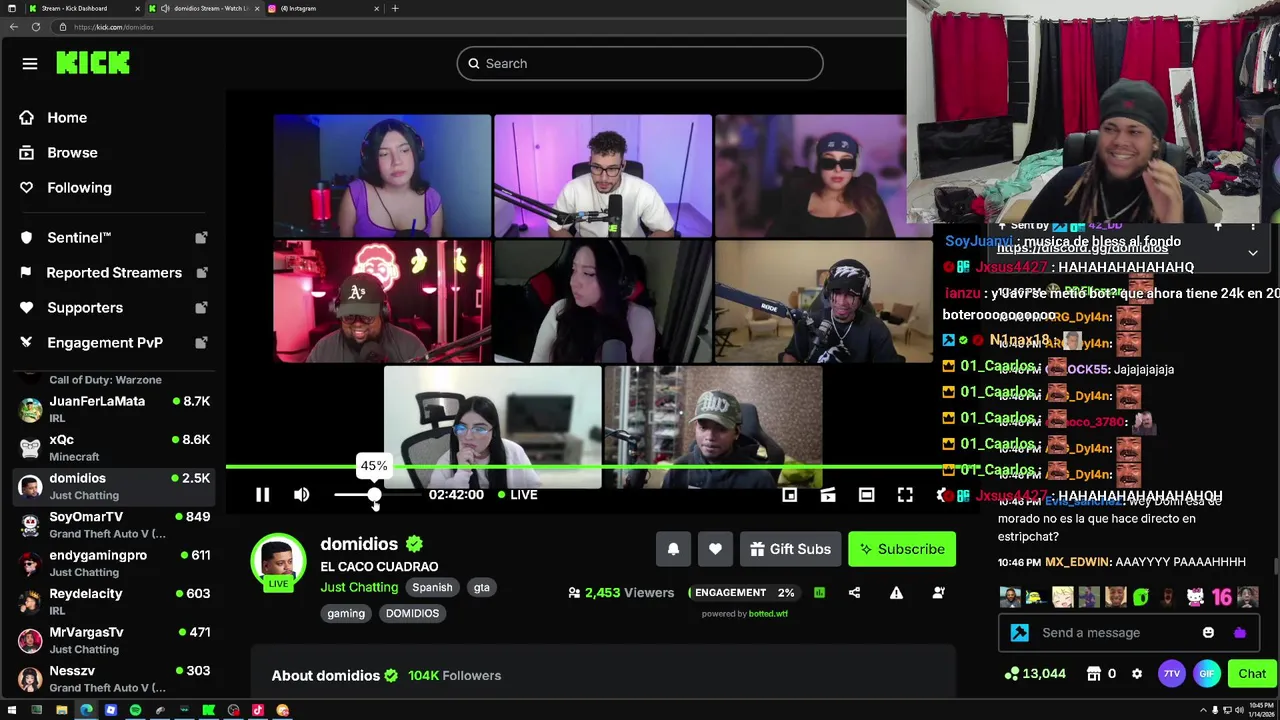Go back in the browser
The image size is (1280, 720).
tap(13, 27)
